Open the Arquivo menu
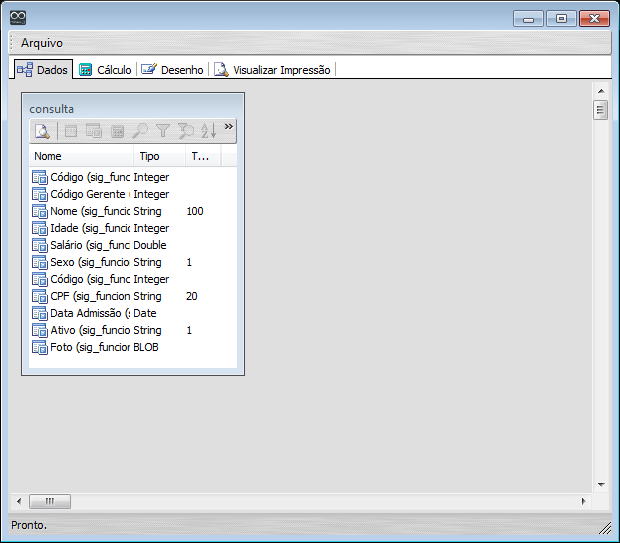 (x=42, y=43)
